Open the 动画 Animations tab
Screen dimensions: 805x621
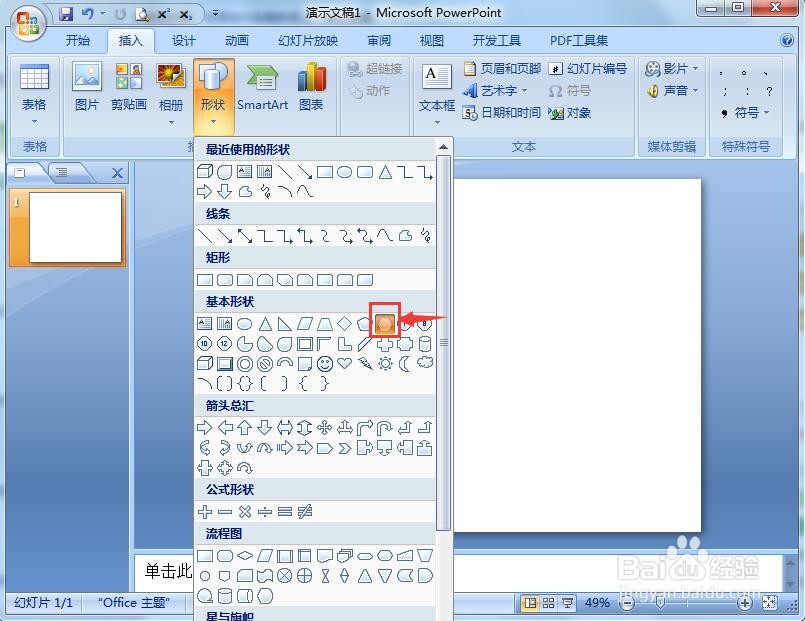237,41
